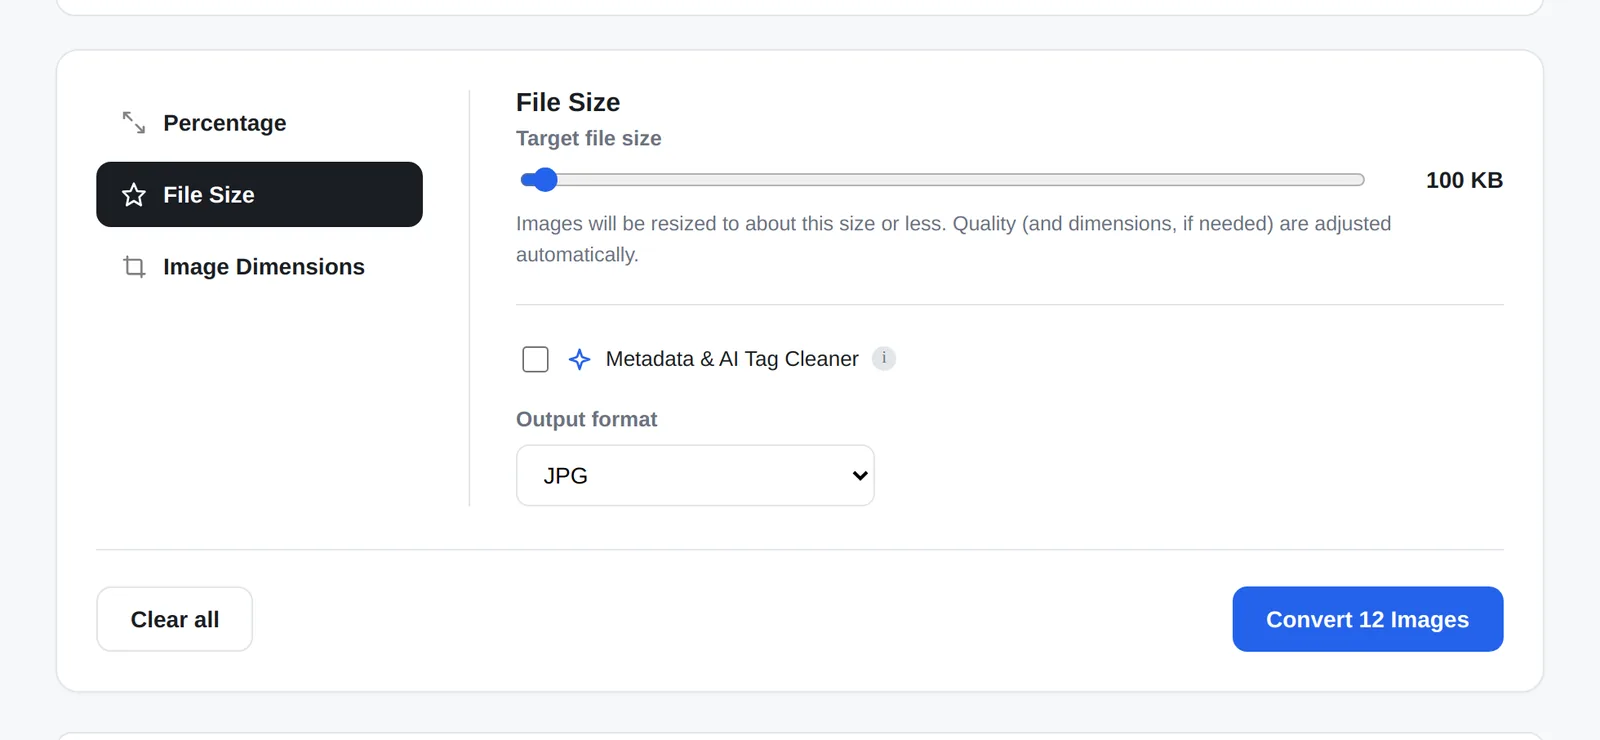Open the info tooltip icon after Tag Cleaner
The height and width of the screenshot is (740, 1600).
[884, 358]
